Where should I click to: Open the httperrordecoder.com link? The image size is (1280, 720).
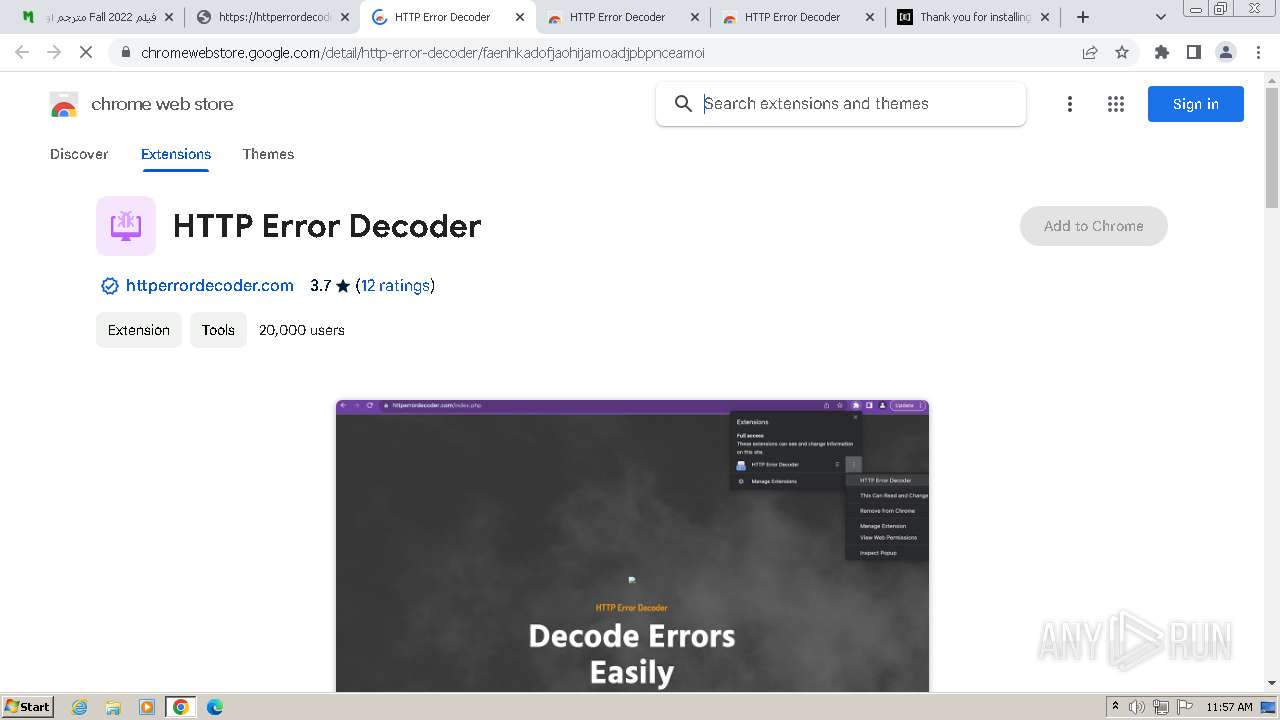(210, 286)
